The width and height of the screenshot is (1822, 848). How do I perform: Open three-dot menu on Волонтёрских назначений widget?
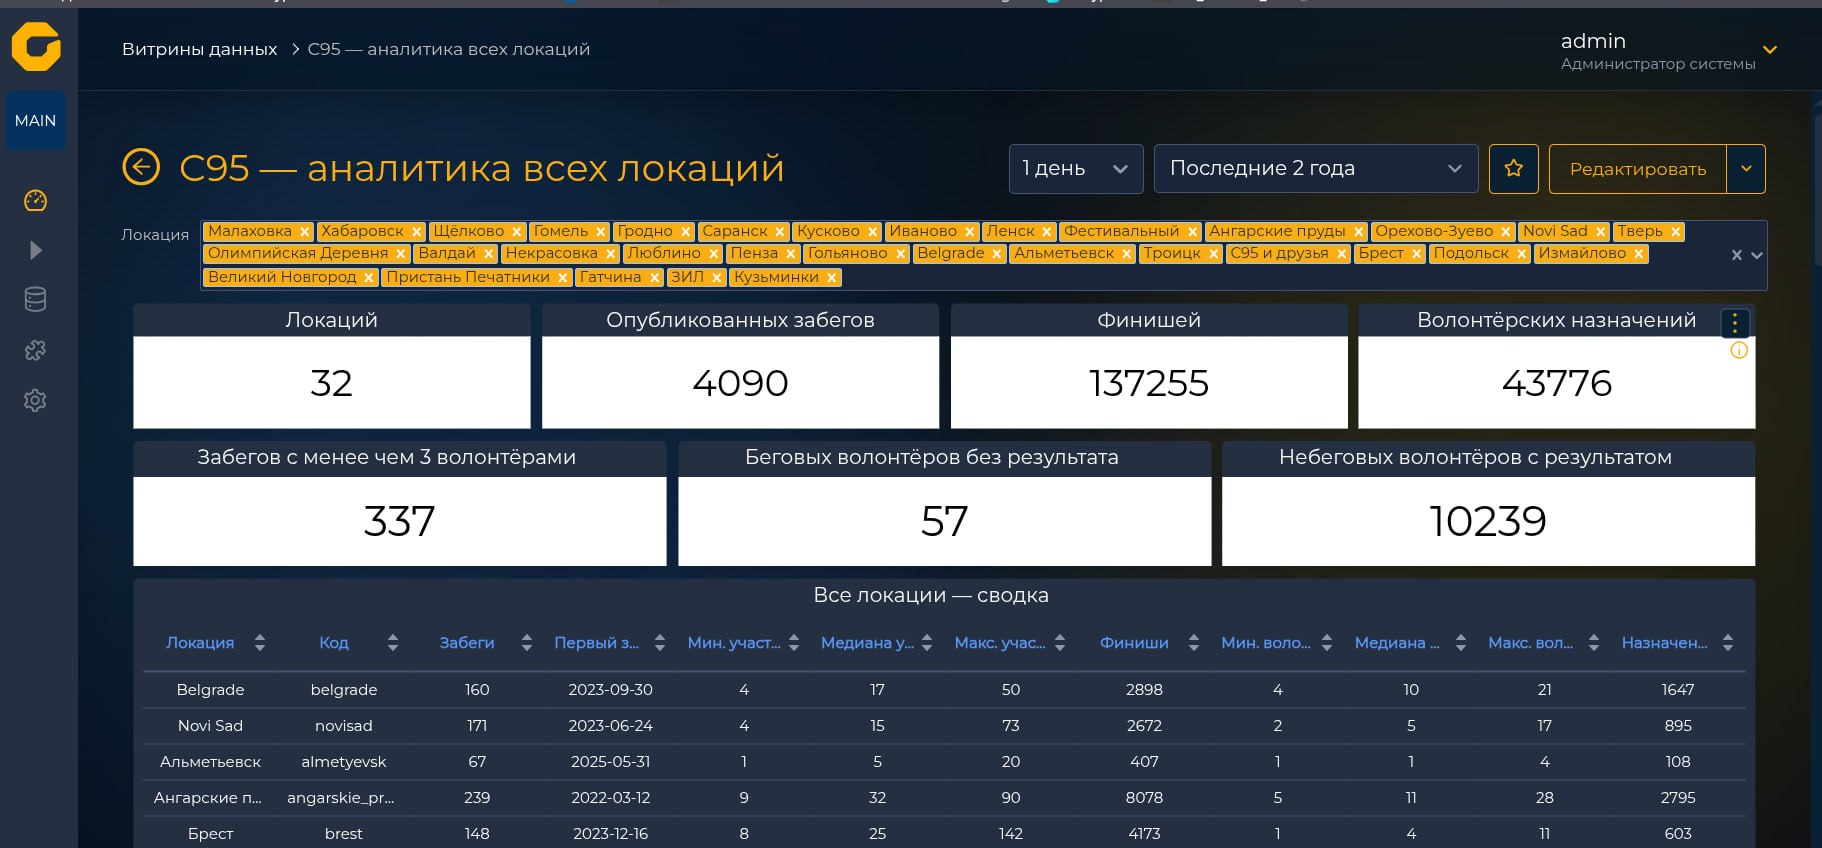click(1735, 322)
